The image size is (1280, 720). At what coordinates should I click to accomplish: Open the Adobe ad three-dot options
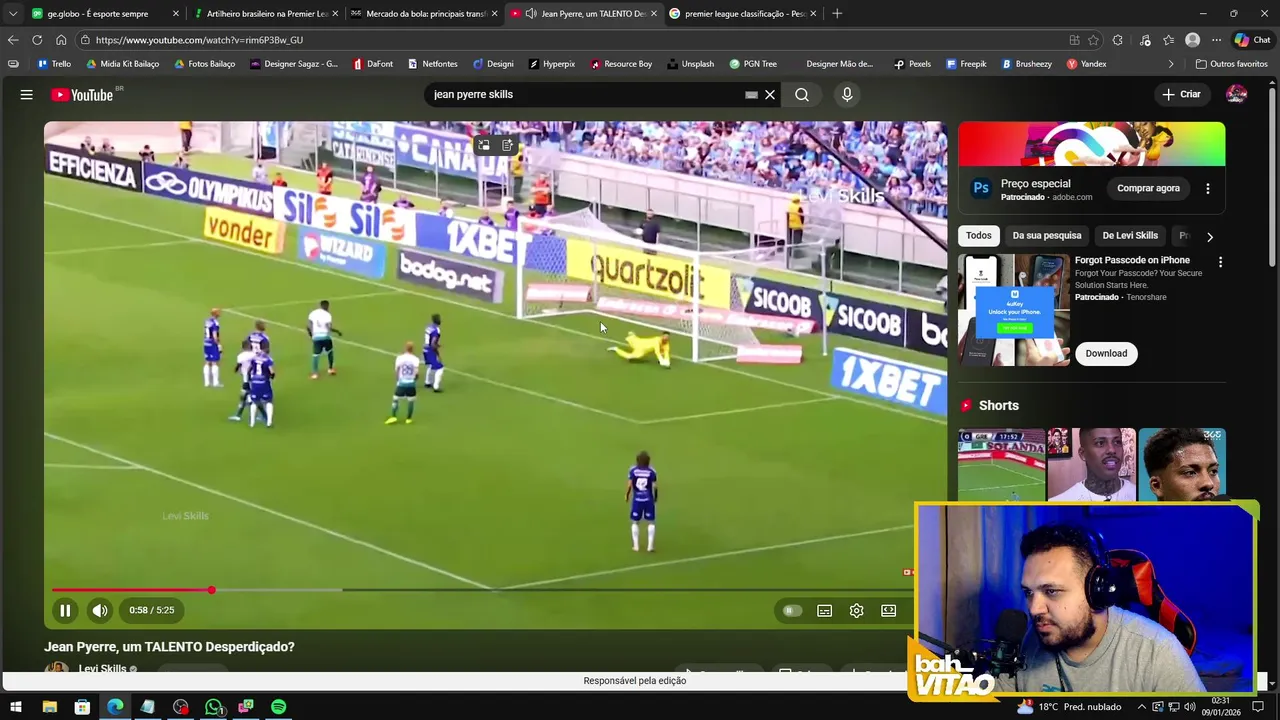[1207, 188]
